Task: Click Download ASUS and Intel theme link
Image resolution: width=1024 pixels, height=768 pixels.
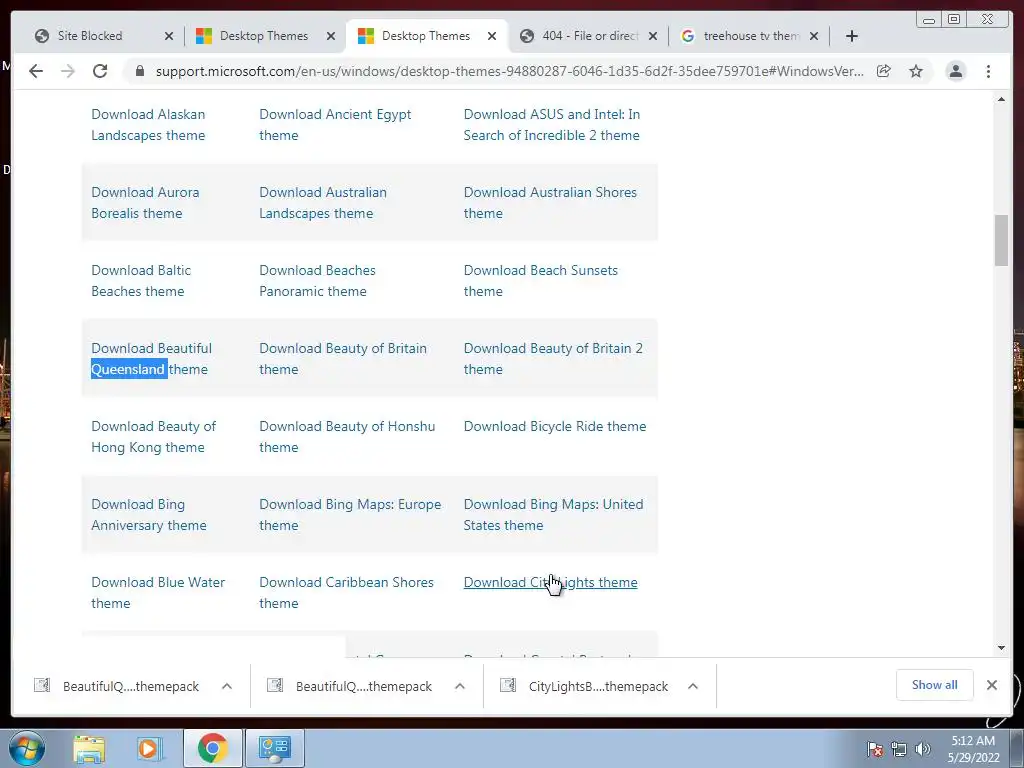Action: tap(552, 125)
